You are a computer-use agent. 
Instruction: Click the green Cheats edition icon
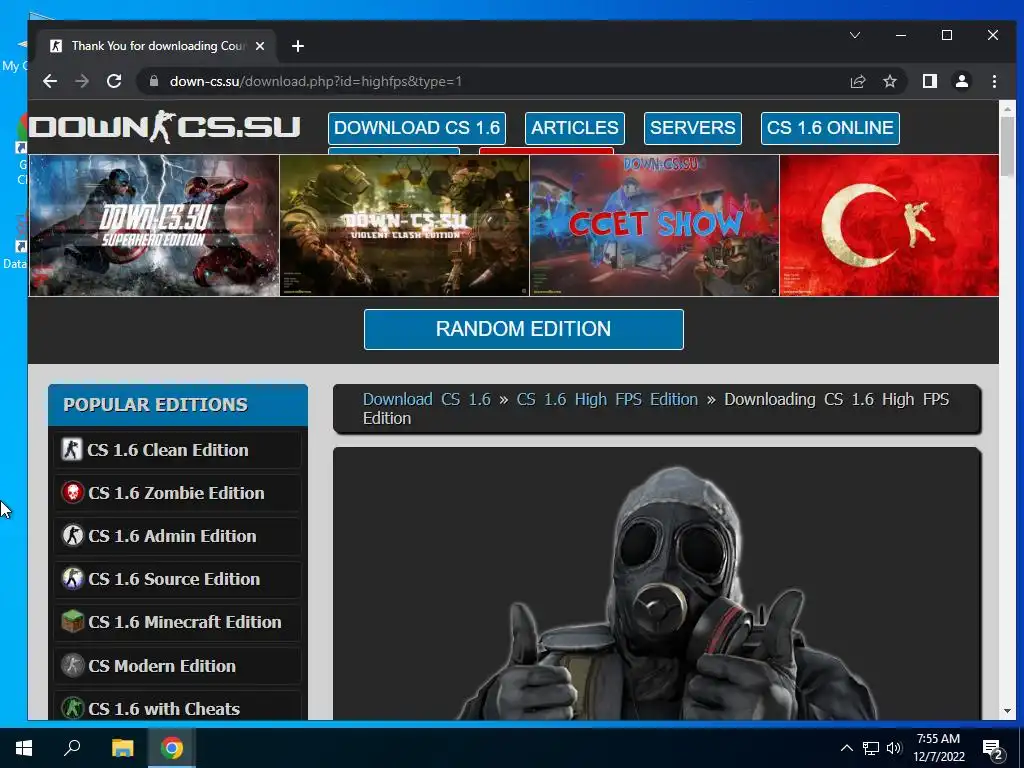(72, 708)
